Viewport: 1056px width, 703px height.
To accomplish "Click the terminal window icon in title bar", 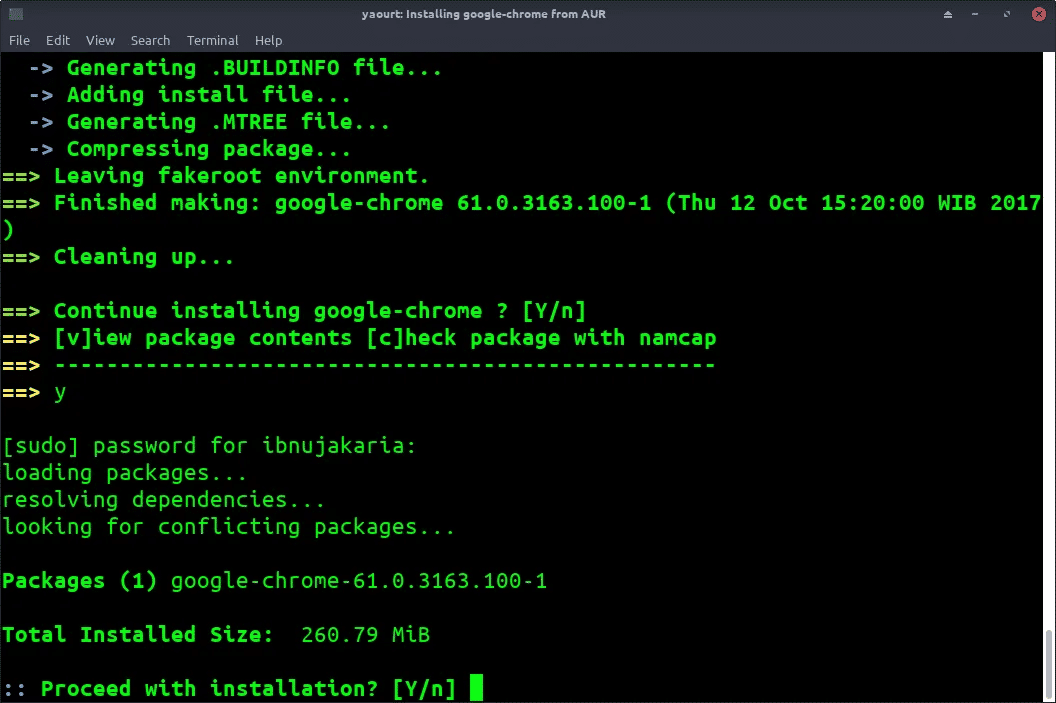I will pos(16,13).
